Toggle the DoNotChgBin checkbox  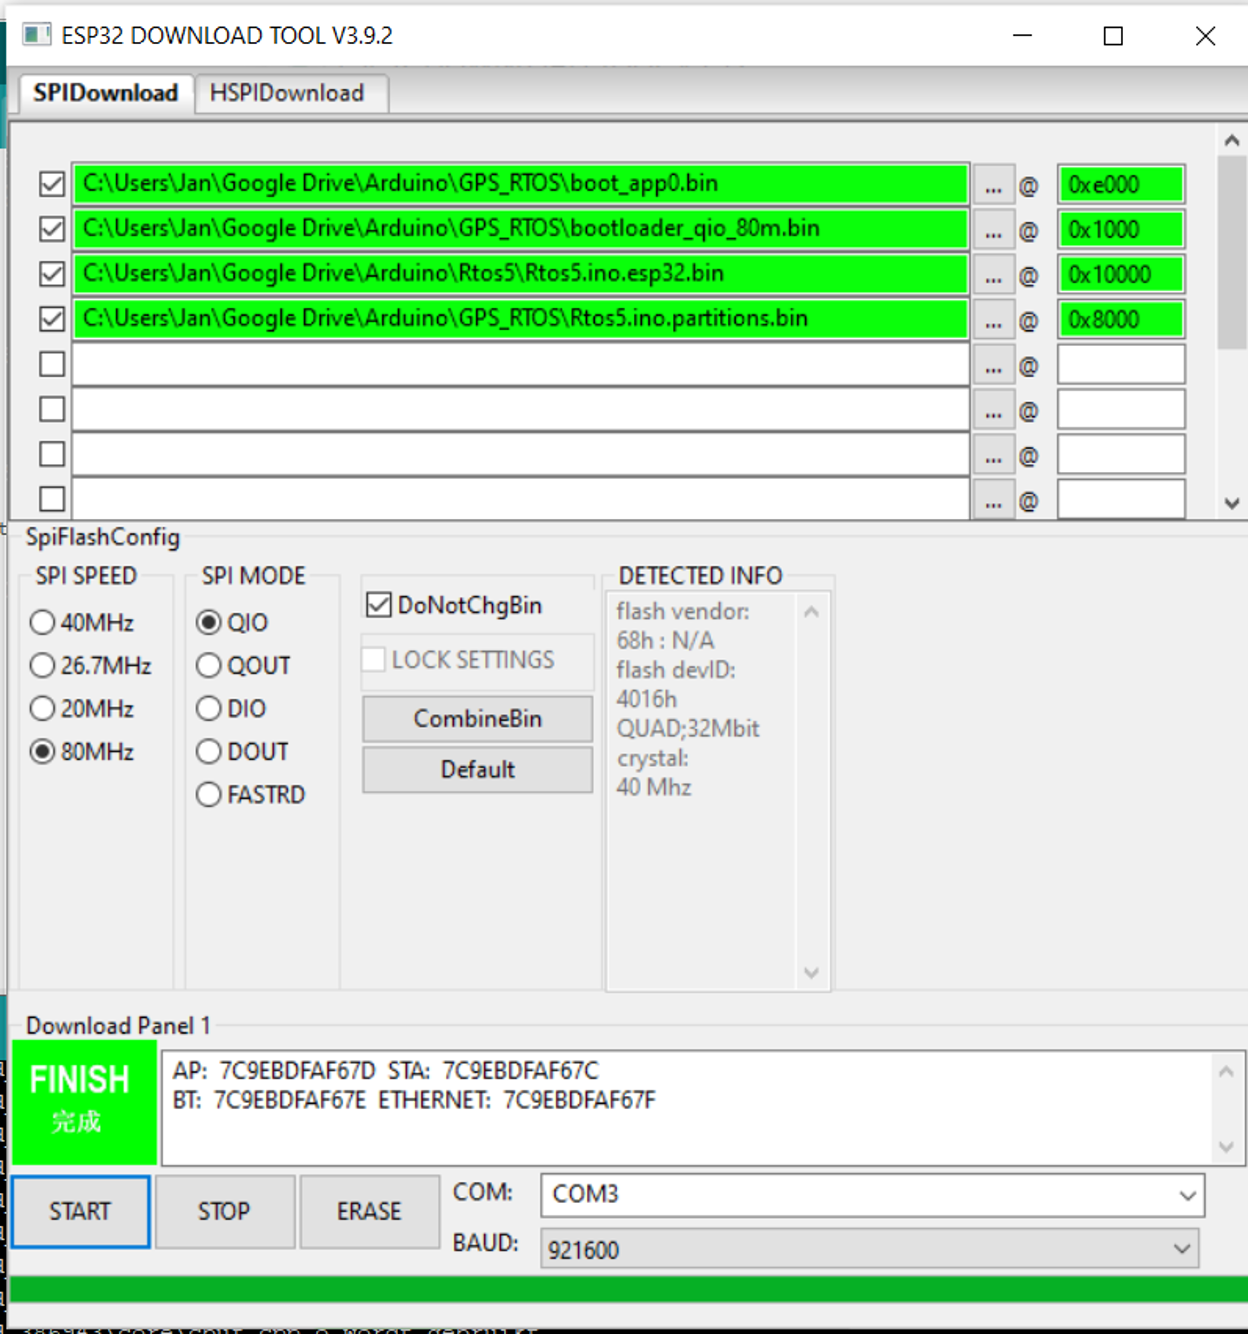pyautogui.click(x=379, y=605)
